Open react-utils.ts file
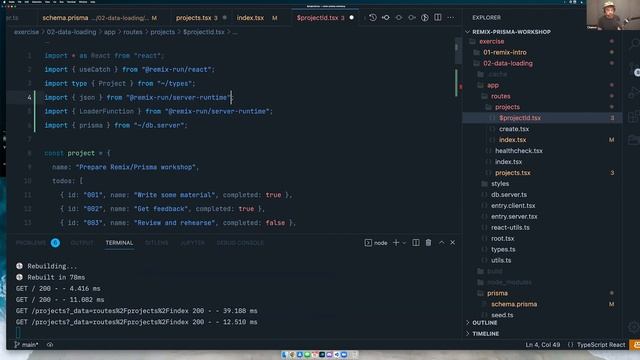The image size is (640, 360). [x=510, y=228]
